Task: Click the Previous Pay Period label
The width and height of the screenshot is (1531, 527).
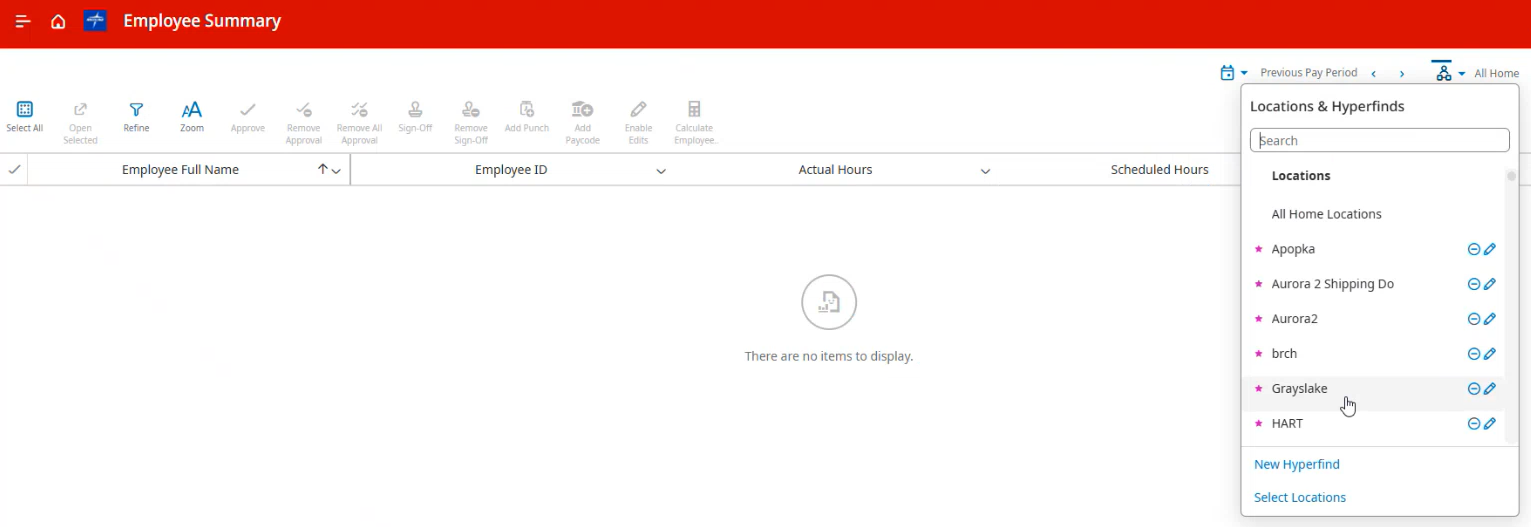Action: click(1308, 73)
